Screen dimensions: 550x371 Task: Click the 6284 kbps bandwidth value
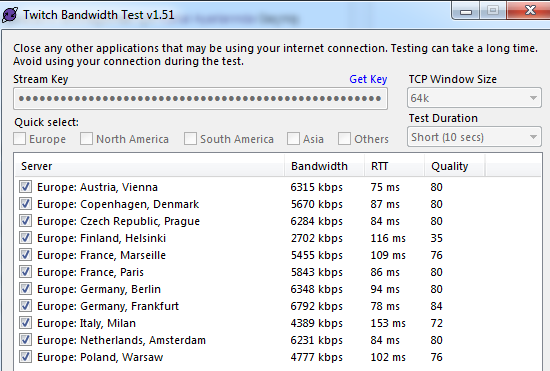[x=316, y=221]
